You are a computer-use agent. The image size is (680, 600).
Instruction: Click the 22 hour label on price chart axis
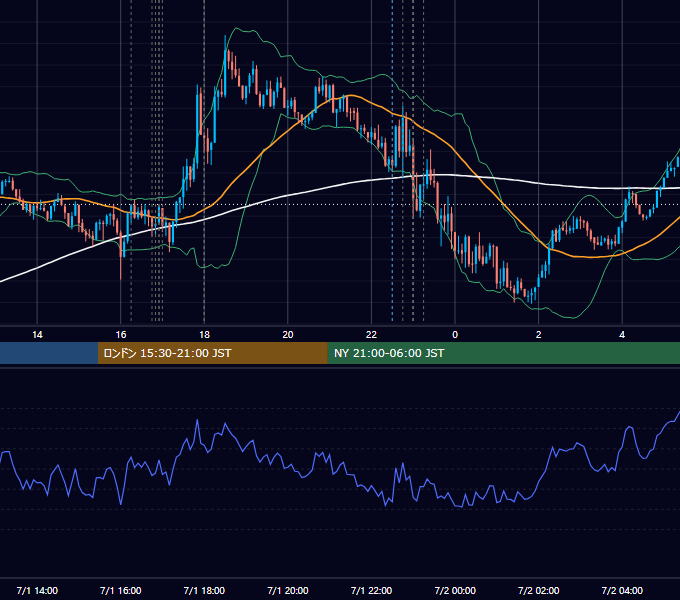(x=371, y=335)
